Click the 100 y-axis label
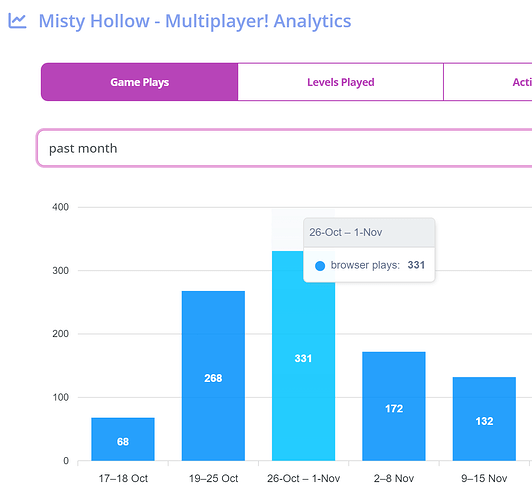This screenshot has height=500, width=532. [60, 397]
